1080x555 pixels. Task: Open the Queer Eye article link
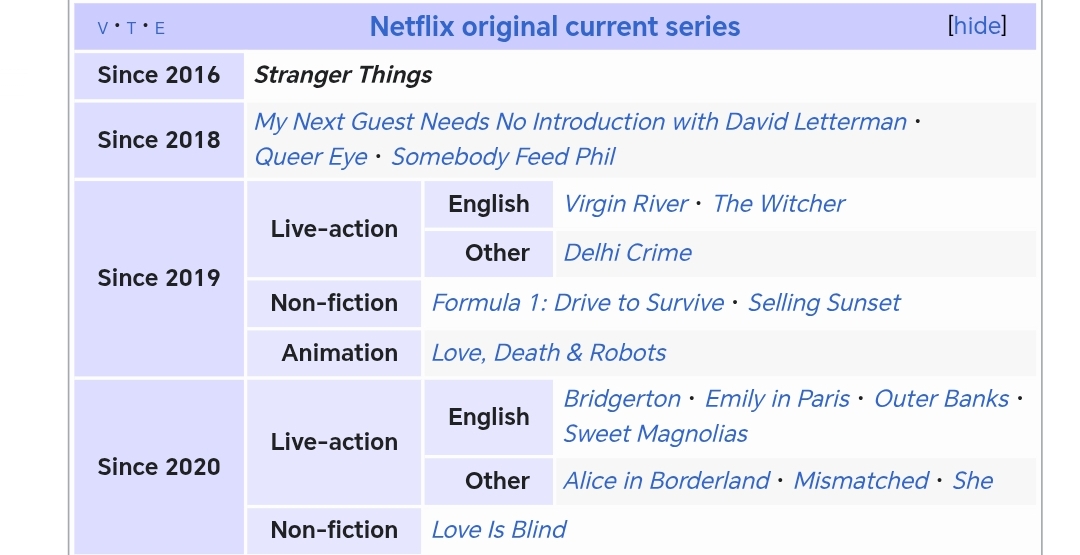(310, 157)
